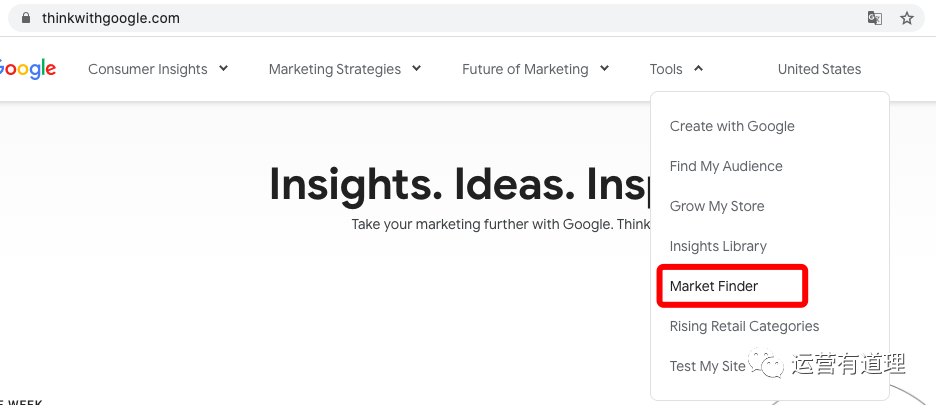Change region via United States link
The height and width of the screenshot is (405, 936).
coord(819,69)
